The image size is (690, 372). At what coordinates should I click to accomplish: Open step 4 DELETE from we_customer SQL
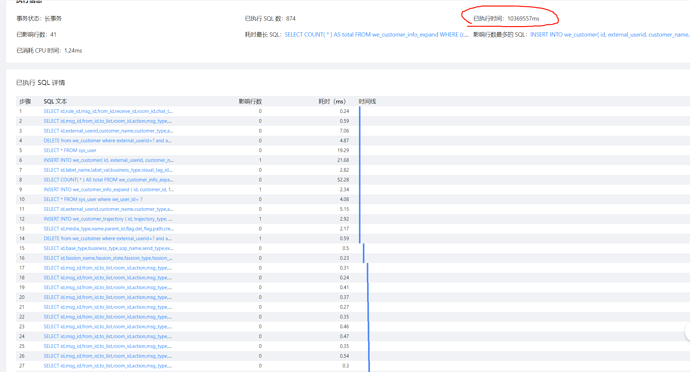[x=107, y=140]
